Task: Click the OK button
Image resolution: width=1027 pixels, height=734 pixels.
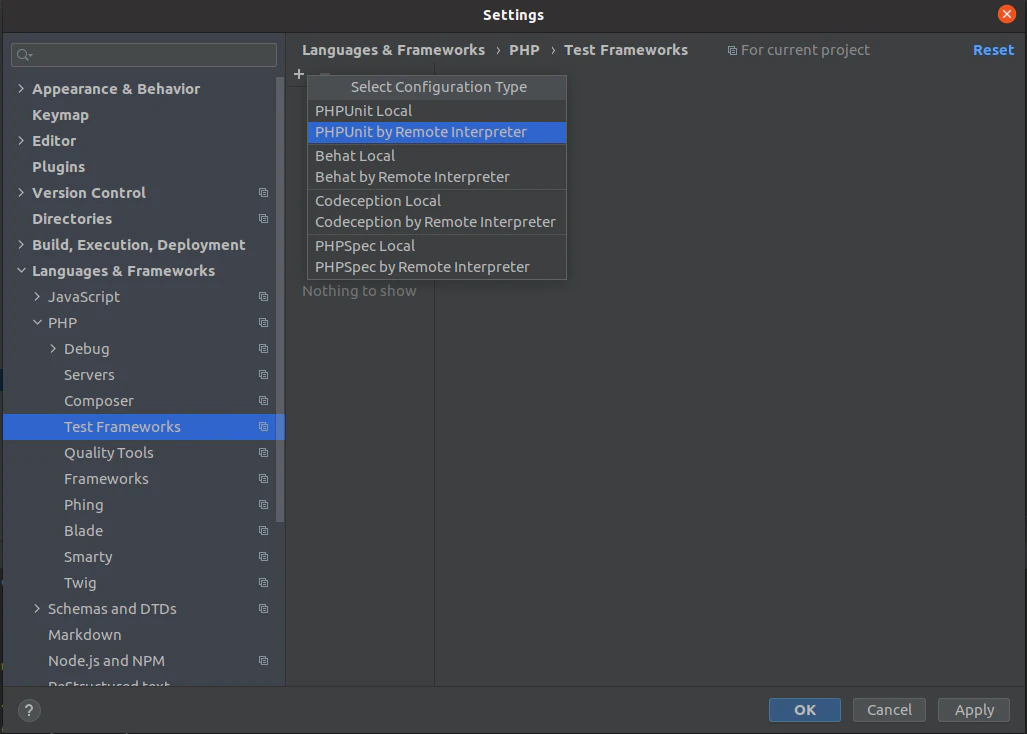Action: pyautogui.click(x=804, y=710)
